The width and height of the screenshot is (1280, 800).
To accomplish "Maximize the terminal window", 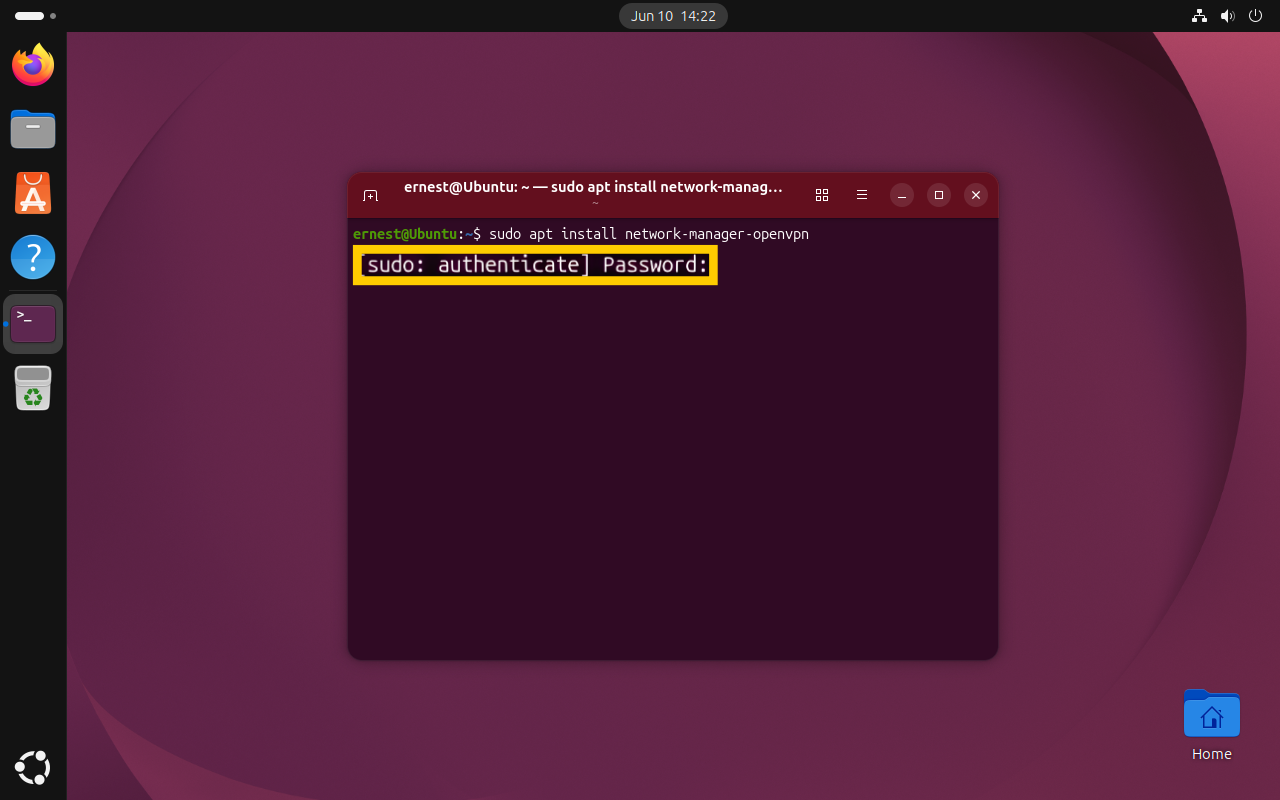I will pyautogui.click(x=938, y=195).
